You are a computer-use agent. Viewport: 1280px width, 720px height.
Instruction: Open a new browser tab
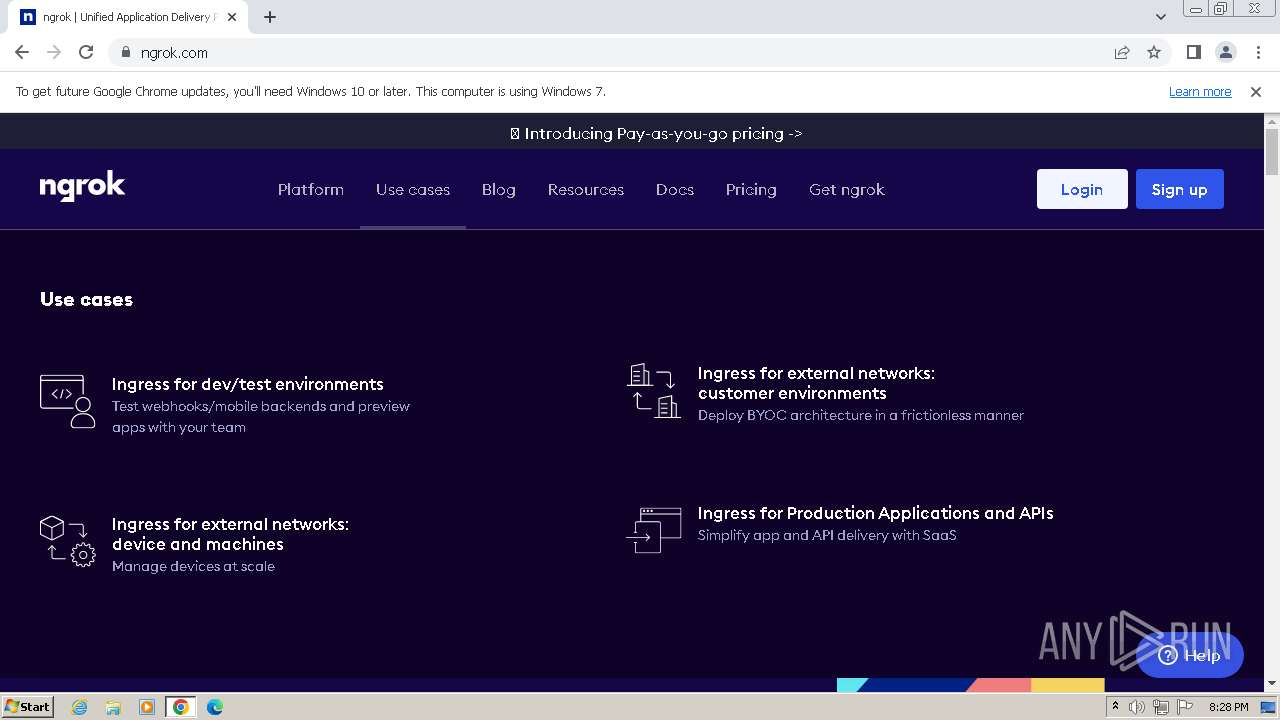pyautogui.click(x=270, y=16)
